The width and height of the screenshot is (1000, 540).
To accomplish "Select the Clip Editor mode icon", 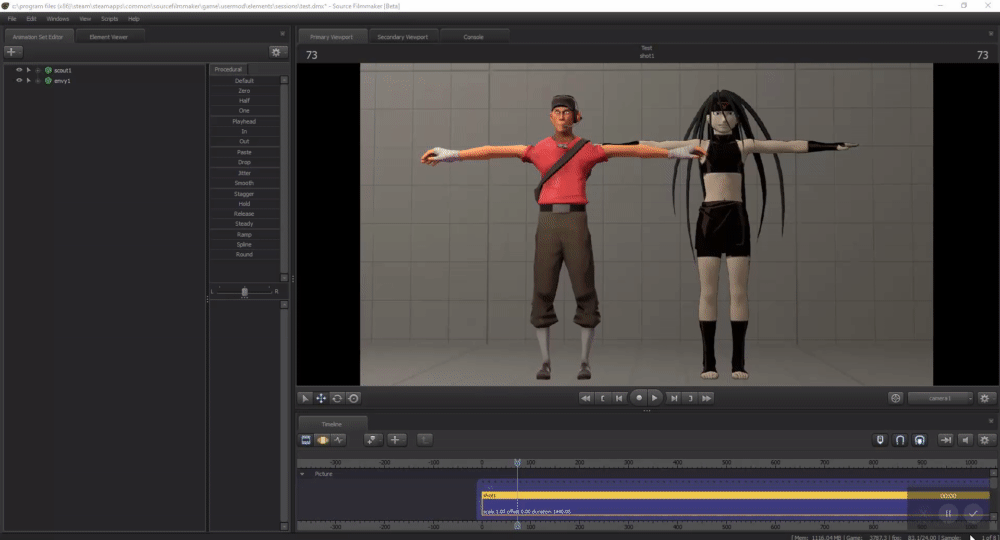I will pos(306,439).
